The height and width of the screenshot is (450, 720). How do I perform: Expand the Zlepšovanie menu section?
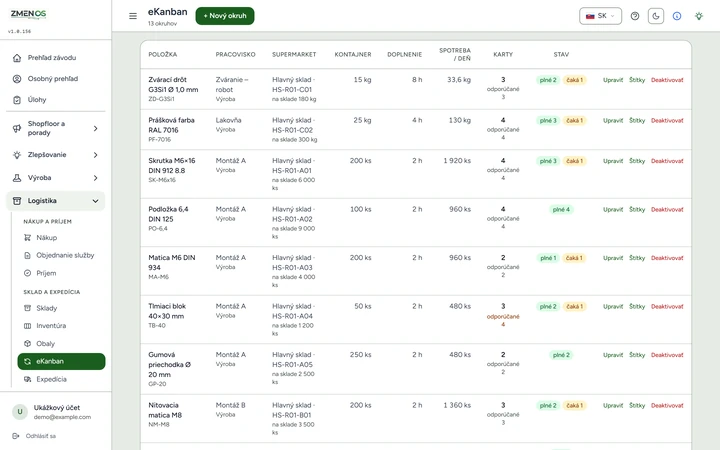click(x=55, y=155)
